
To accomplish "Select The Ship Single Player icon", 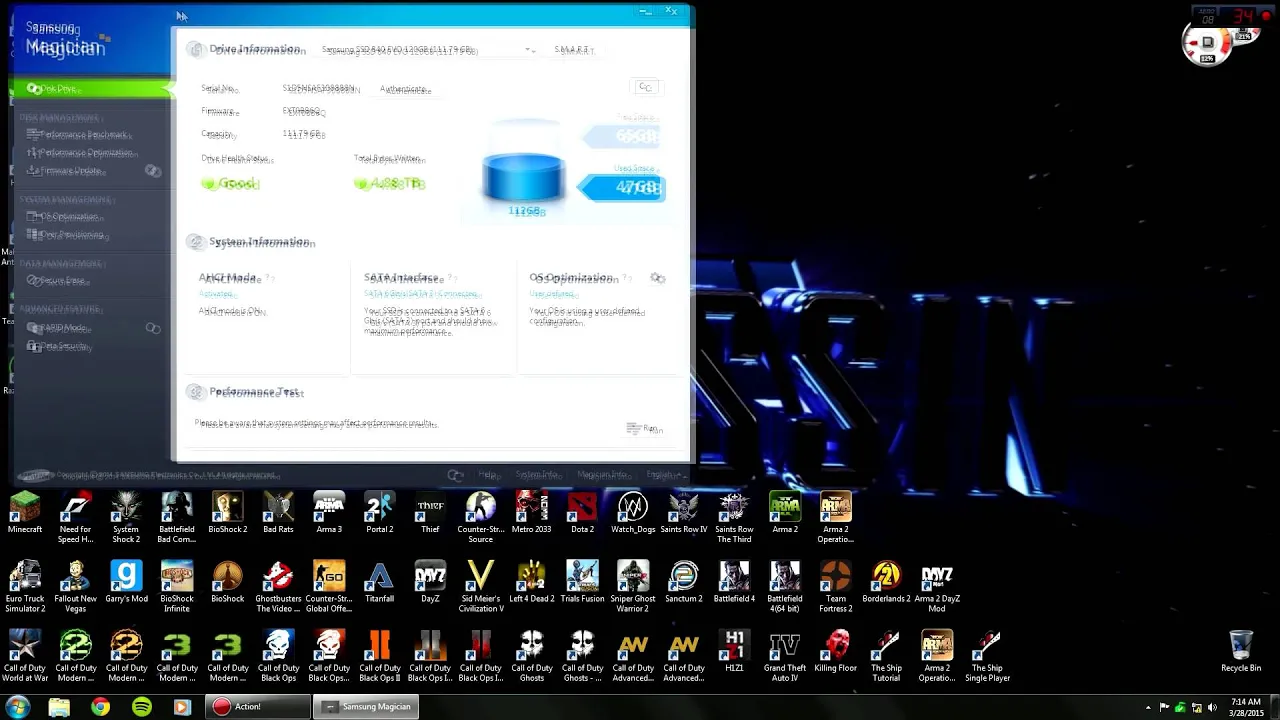I will (x=987, y=656).
